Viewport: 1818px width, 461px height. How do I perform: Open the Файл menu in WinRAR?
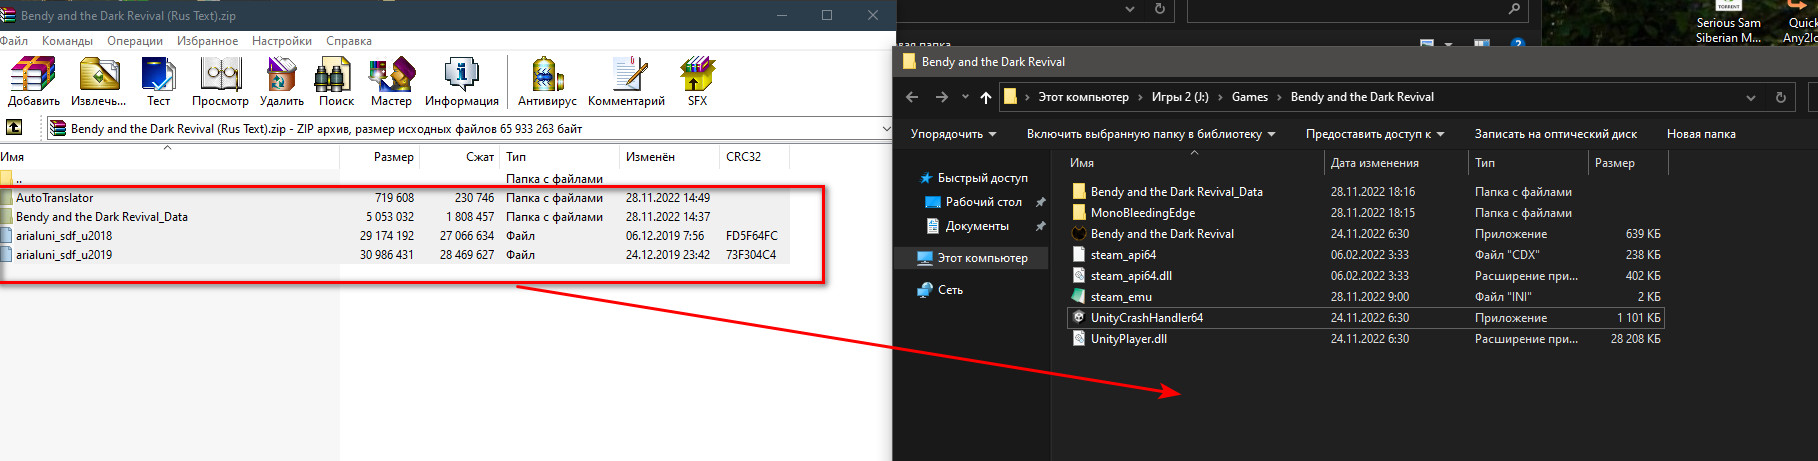pos(14,41)
